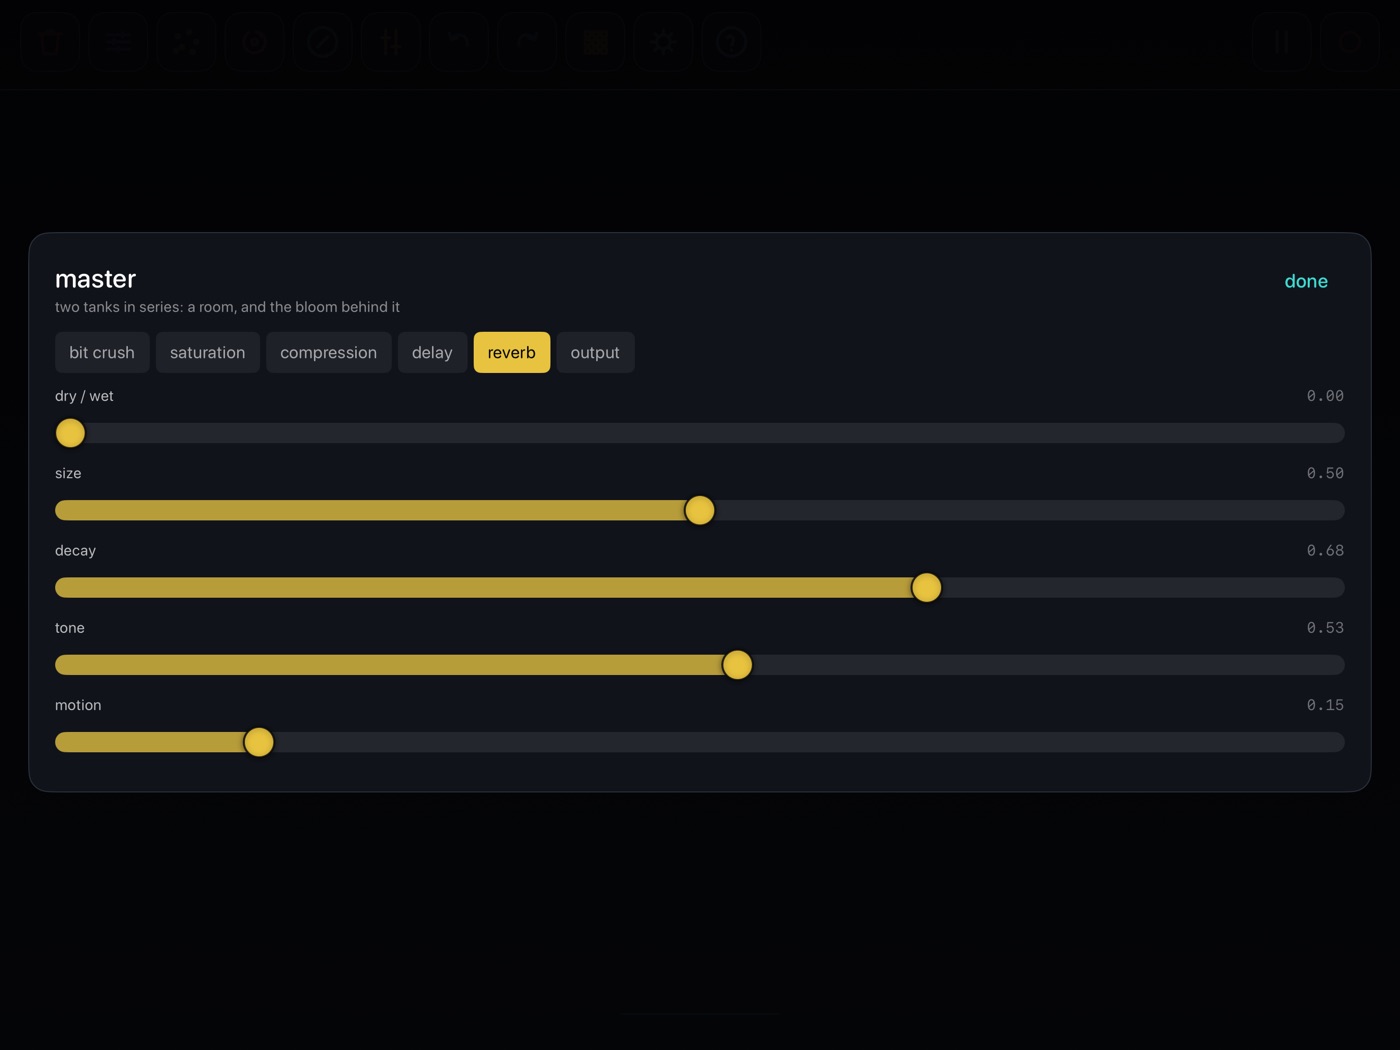Click the "dry / wet" label
The height and width of the screenshot is (1050, 1400).
[x=84, y=396]
